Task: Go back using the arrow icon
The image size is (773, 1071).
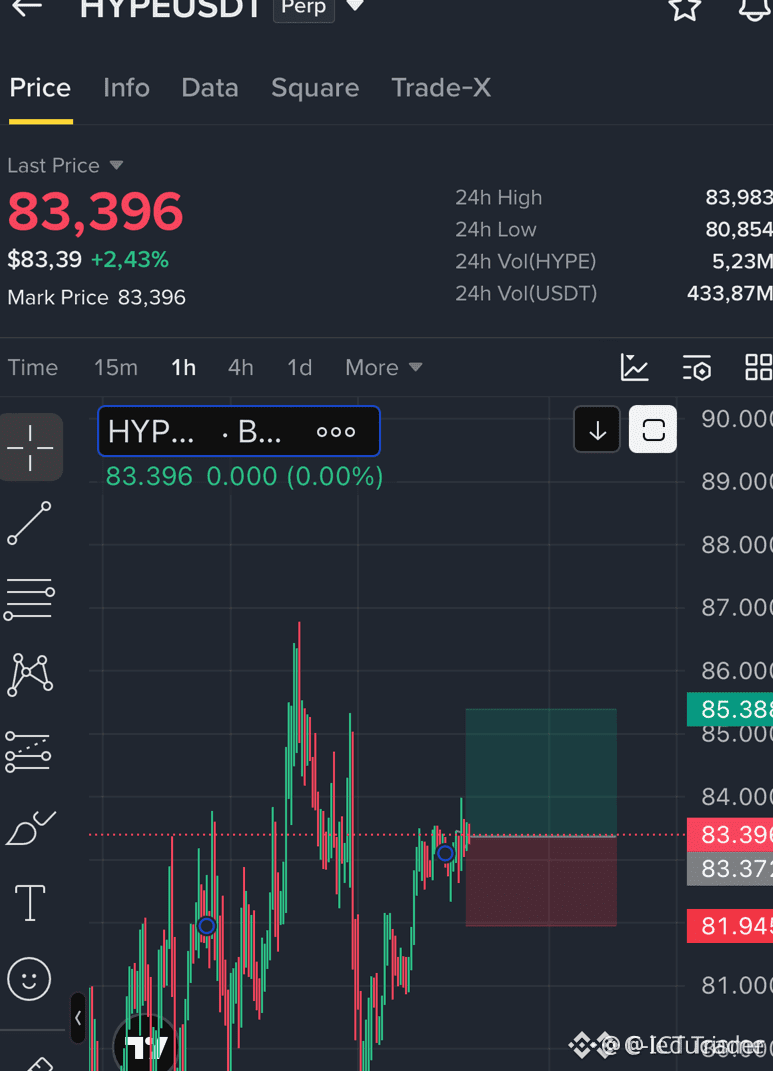Action: point(27,8)
